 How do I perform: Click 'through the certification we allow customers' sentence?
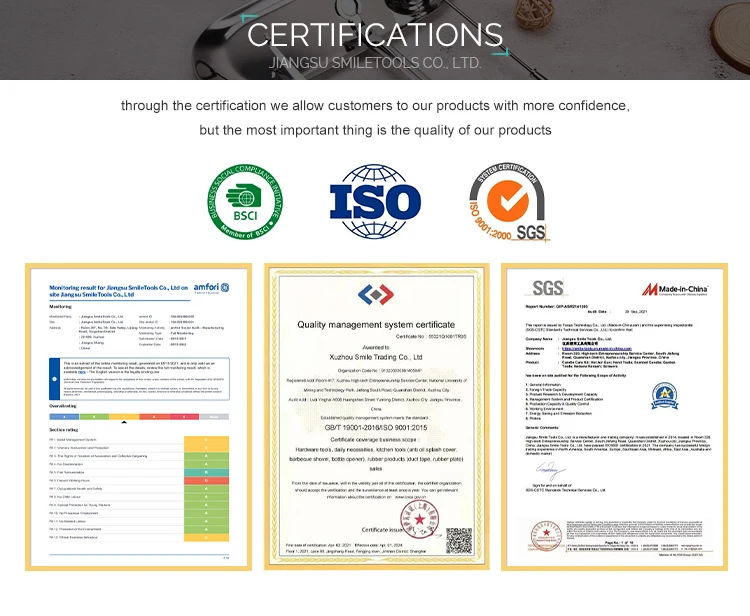pos(375,106)
